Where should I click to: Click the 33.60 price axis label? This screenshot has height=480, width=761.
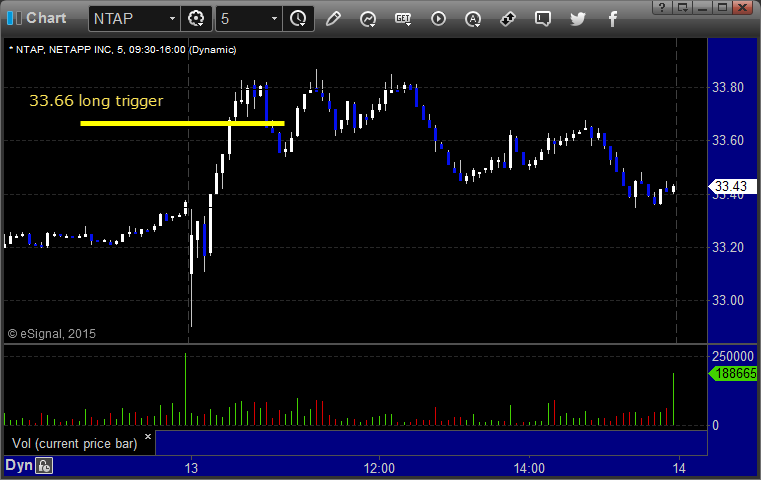(x=728, y=140)
